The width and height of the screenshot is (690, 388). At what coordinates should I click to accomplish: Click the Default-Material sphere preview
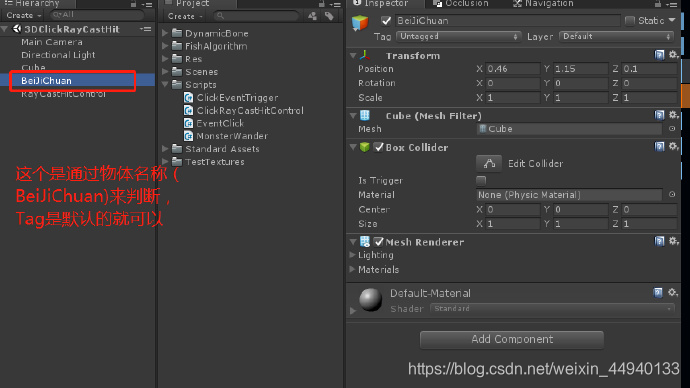pyautogui.click(x=371, y=300)
